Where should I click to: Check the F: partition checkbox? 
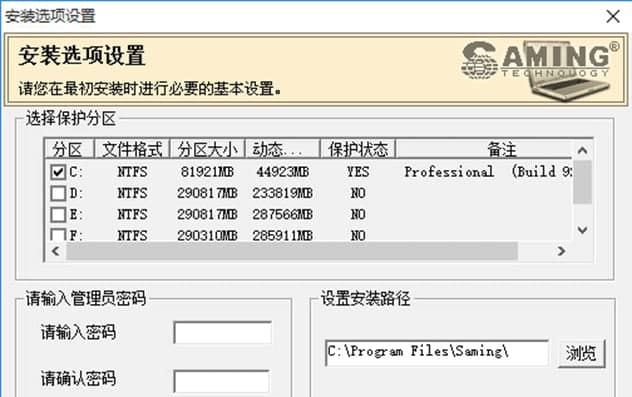click(58, 235)
